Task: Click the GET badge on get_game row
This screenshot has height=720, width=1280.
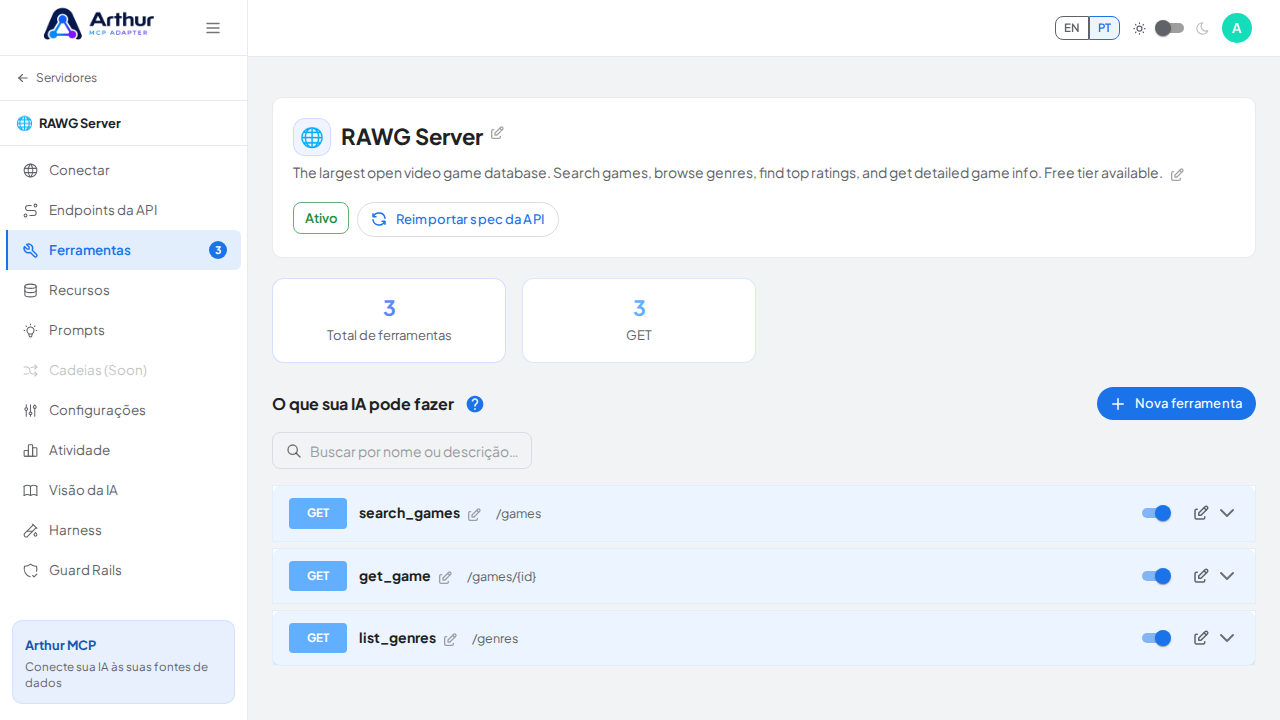Action: tap(318, 576)
